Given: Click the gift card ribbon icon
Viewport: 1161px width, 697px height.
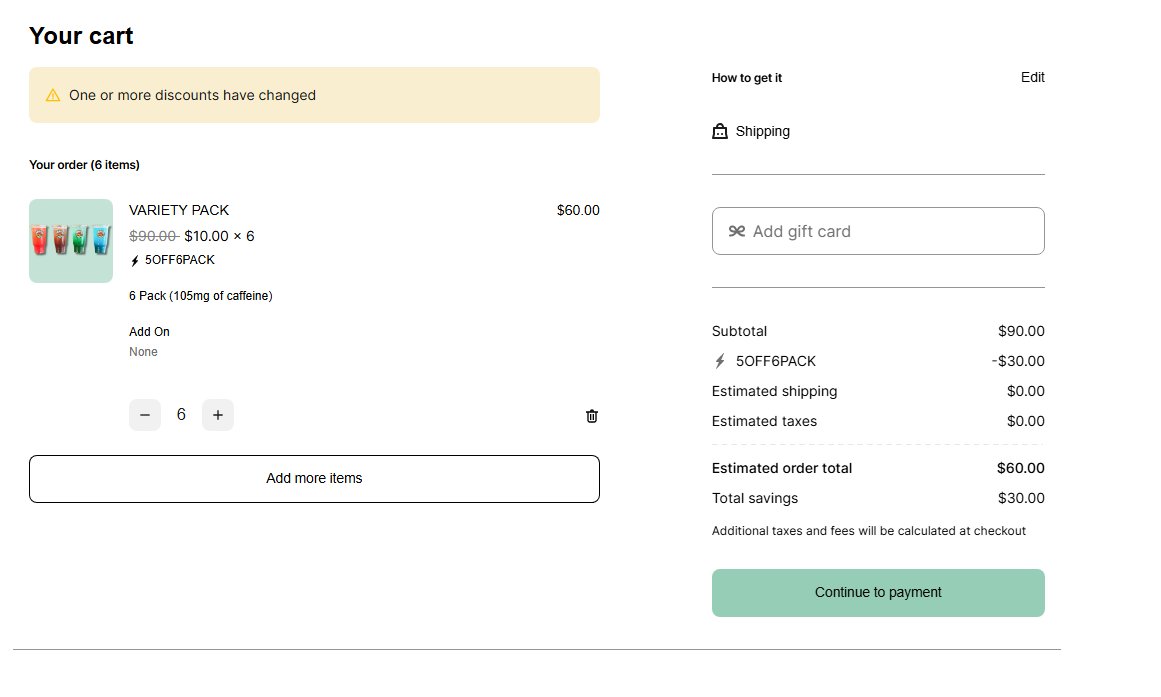Looking at the screenshot, I should tap(737, 231).
